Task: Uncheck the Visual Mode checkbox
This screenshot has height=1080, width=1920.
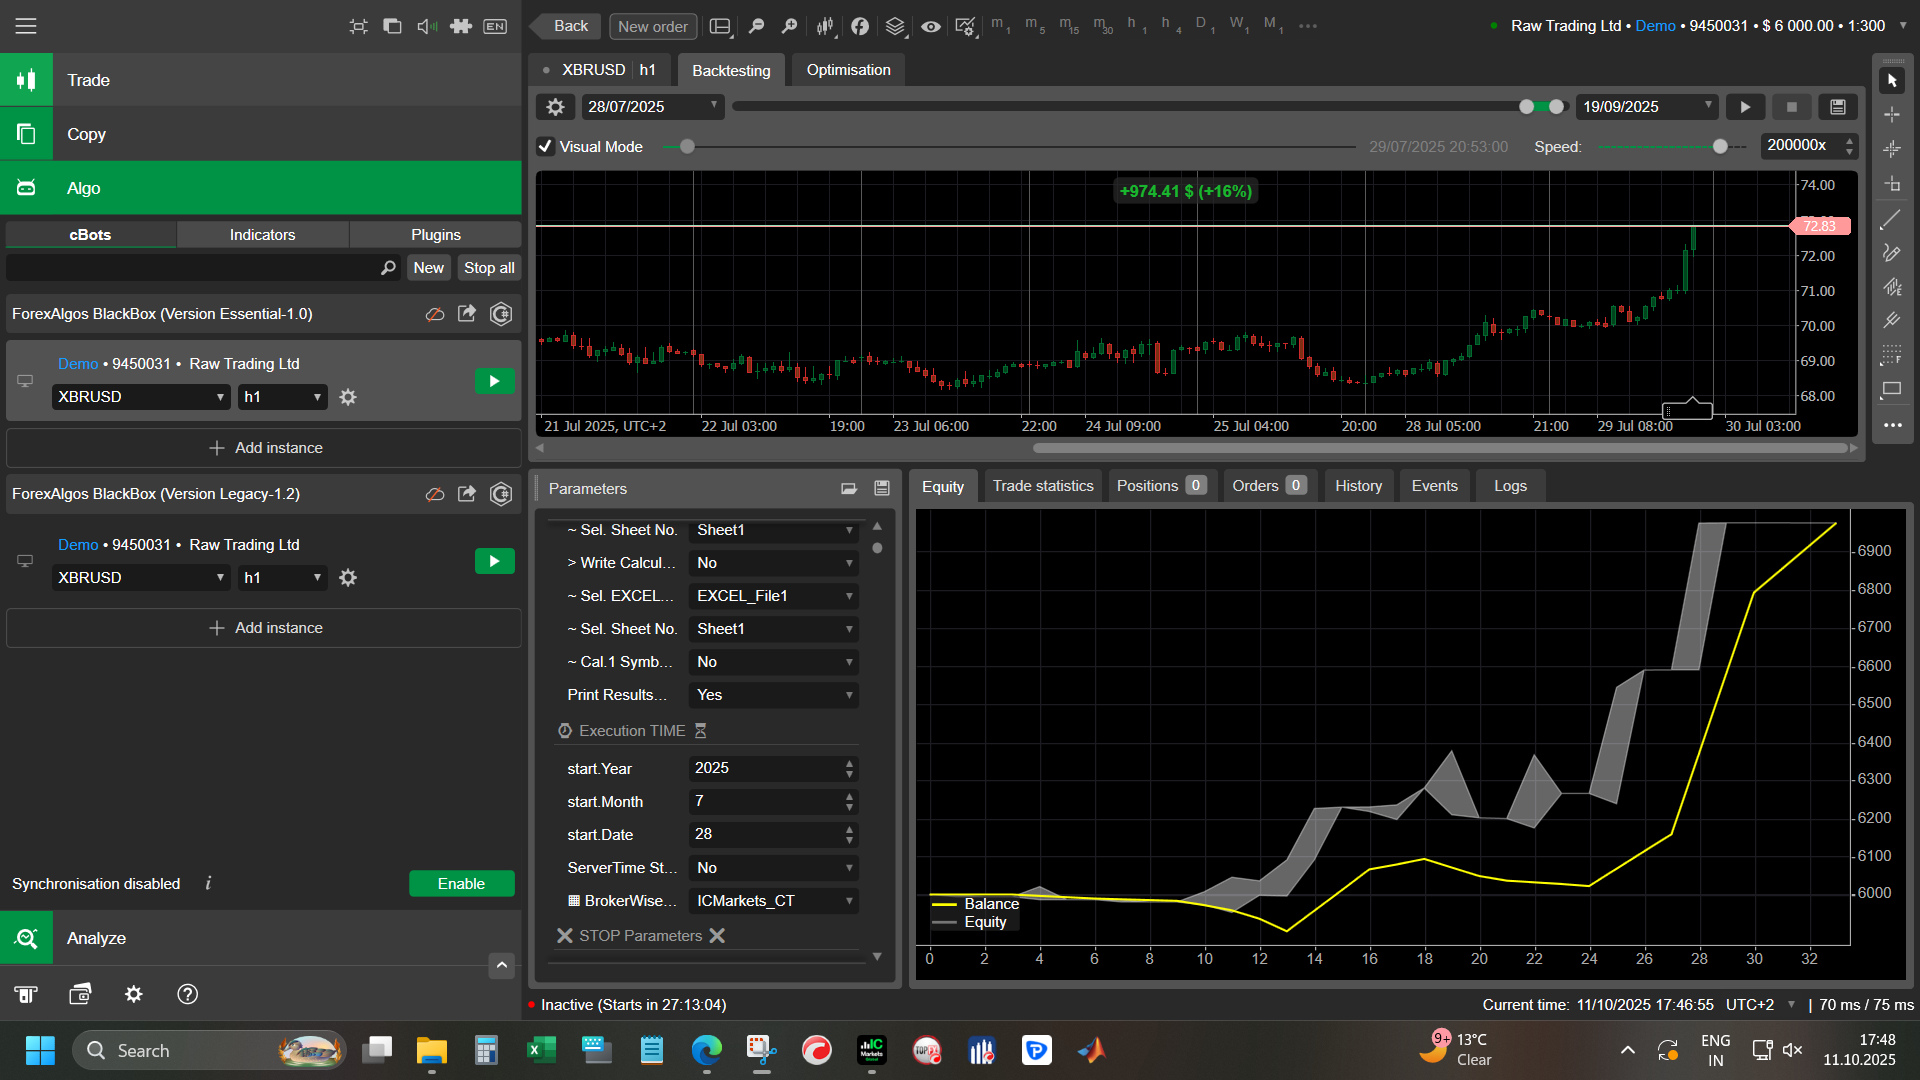Action: [x=545, y=147]
